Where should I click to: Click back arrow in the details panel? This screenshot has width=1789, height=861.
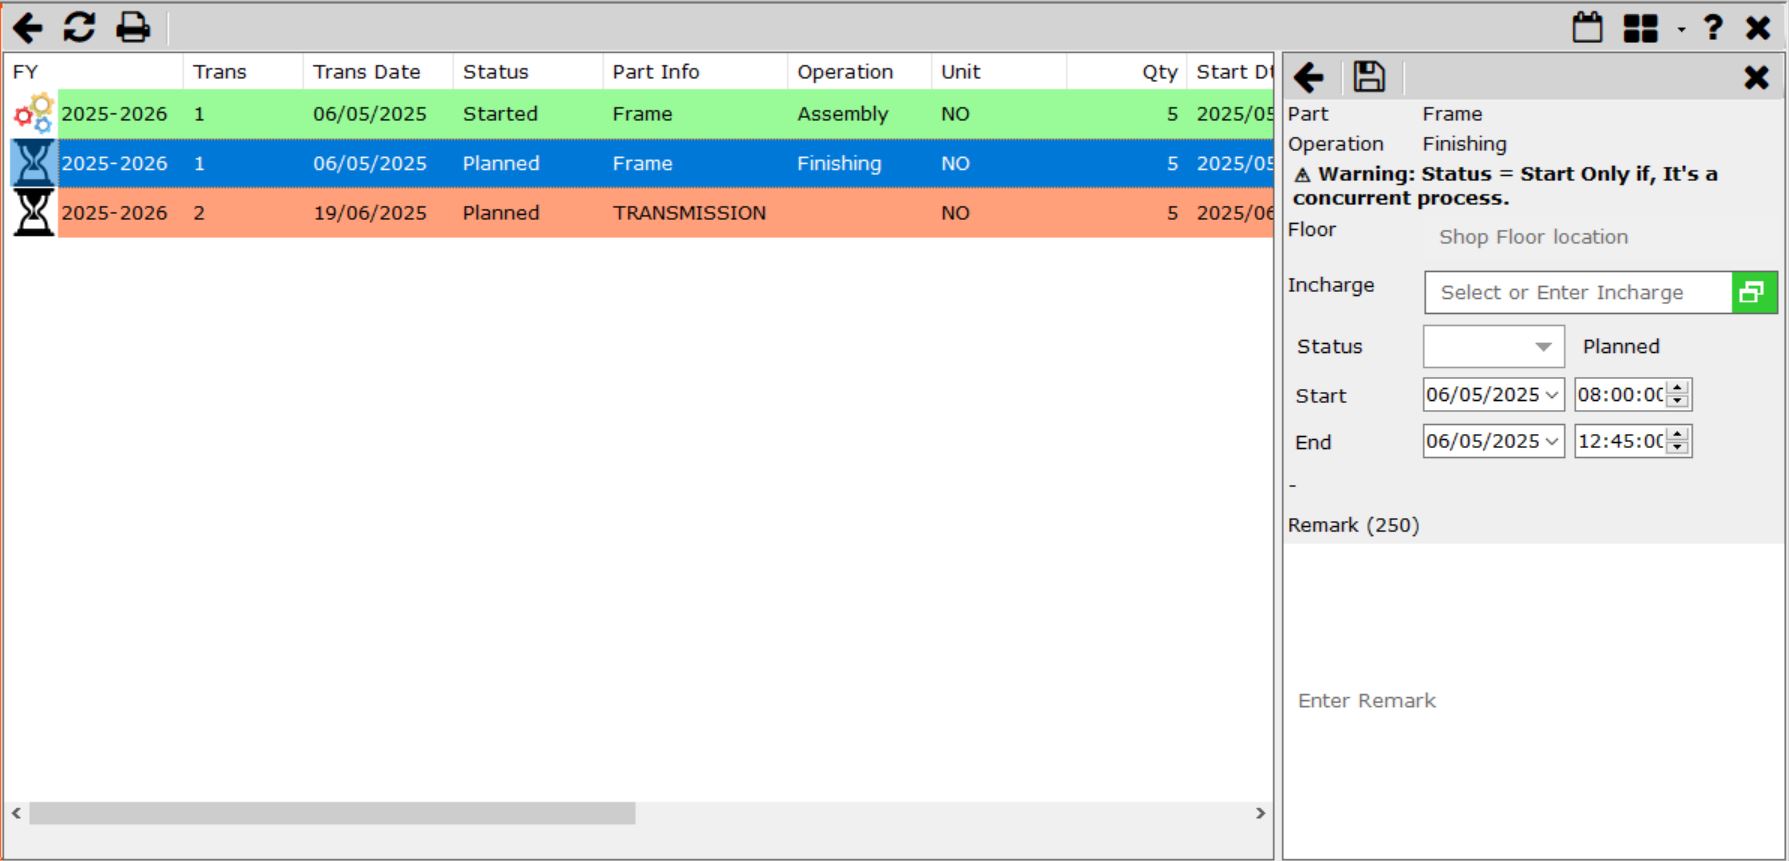pyautogui.click(x=1309, y=77)
